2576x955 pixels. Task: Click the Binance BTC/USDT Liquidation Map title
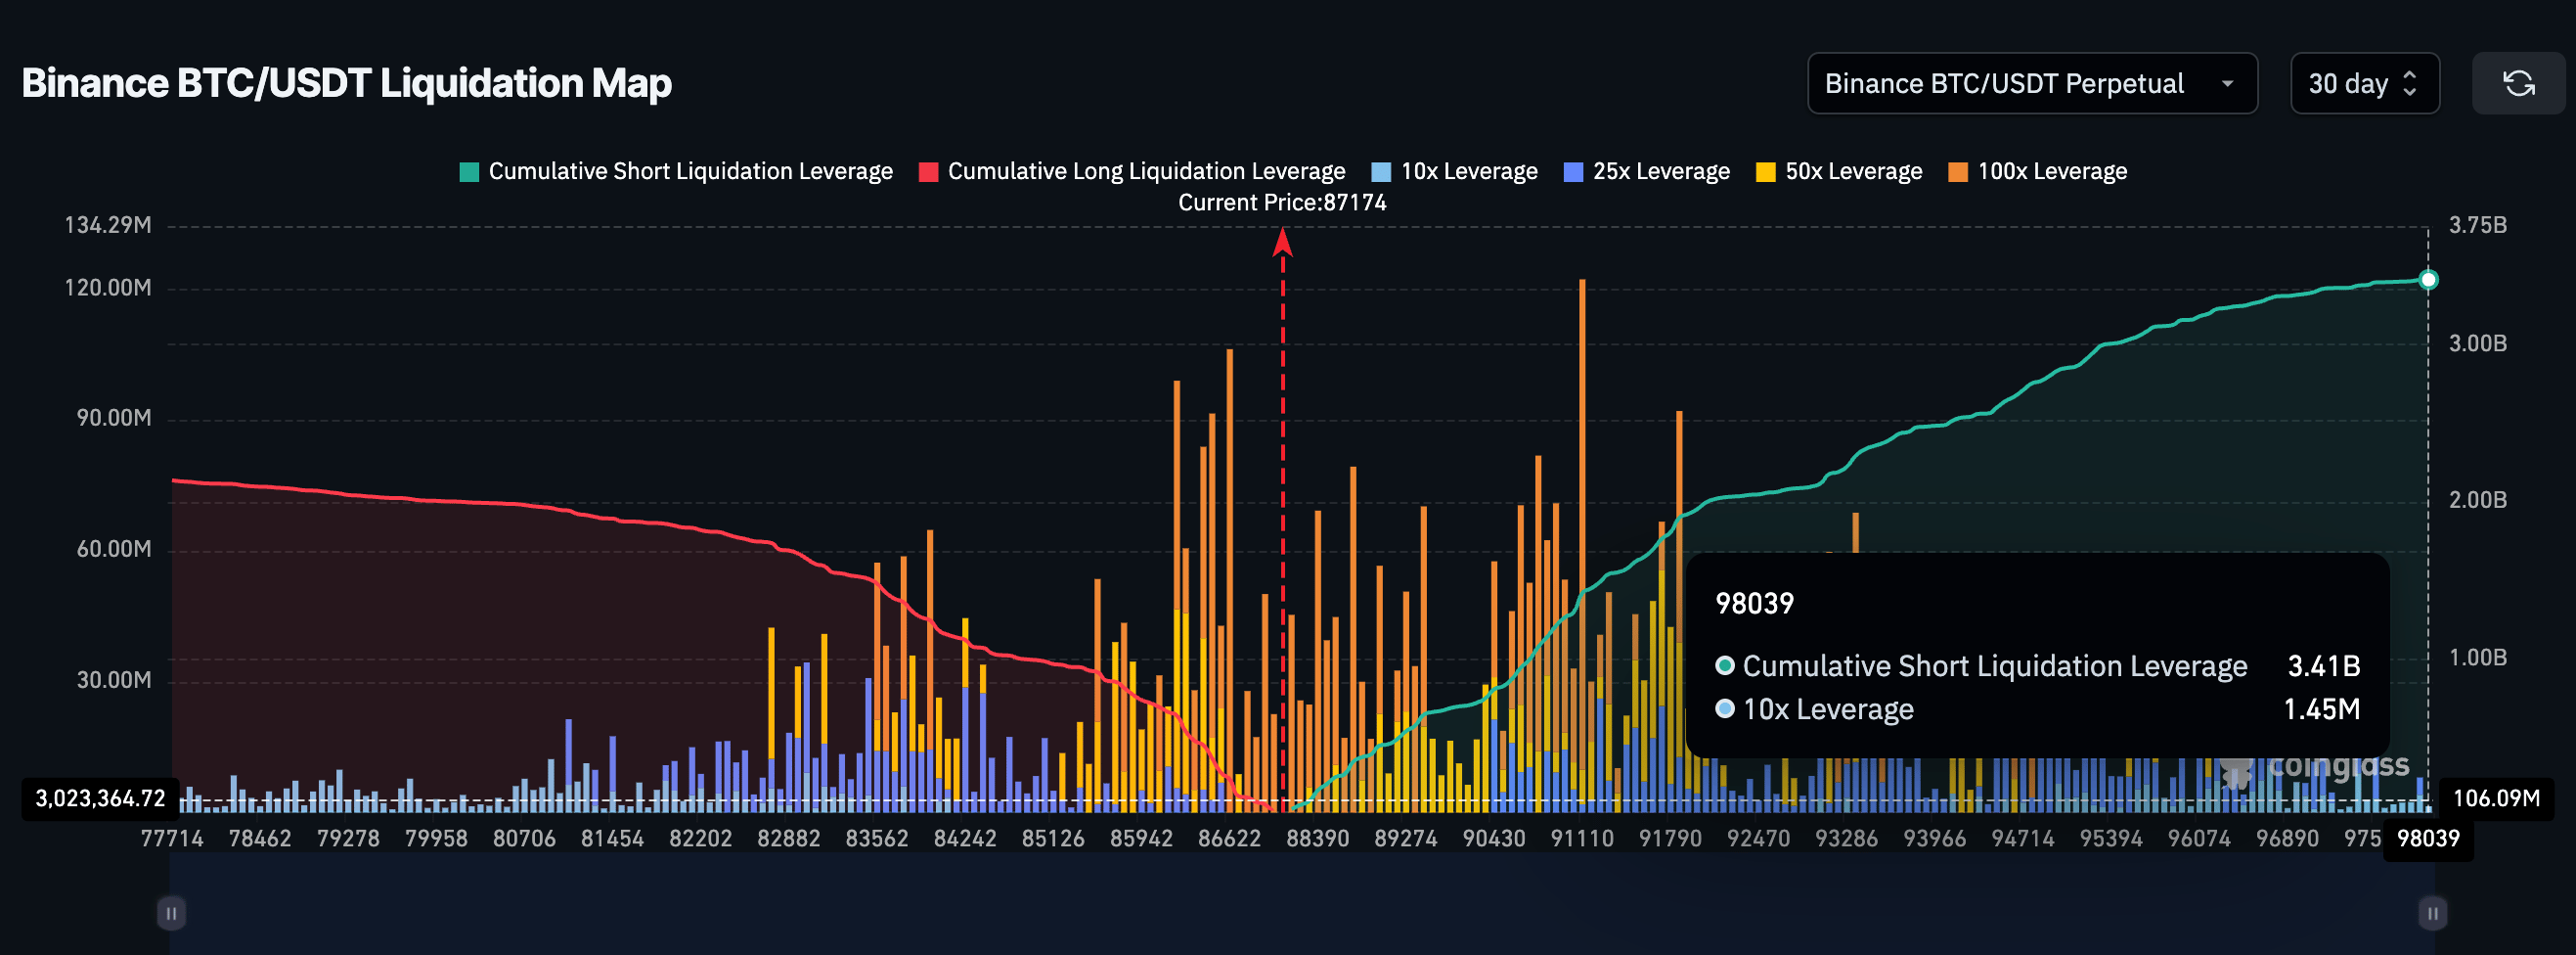point(347,83)
